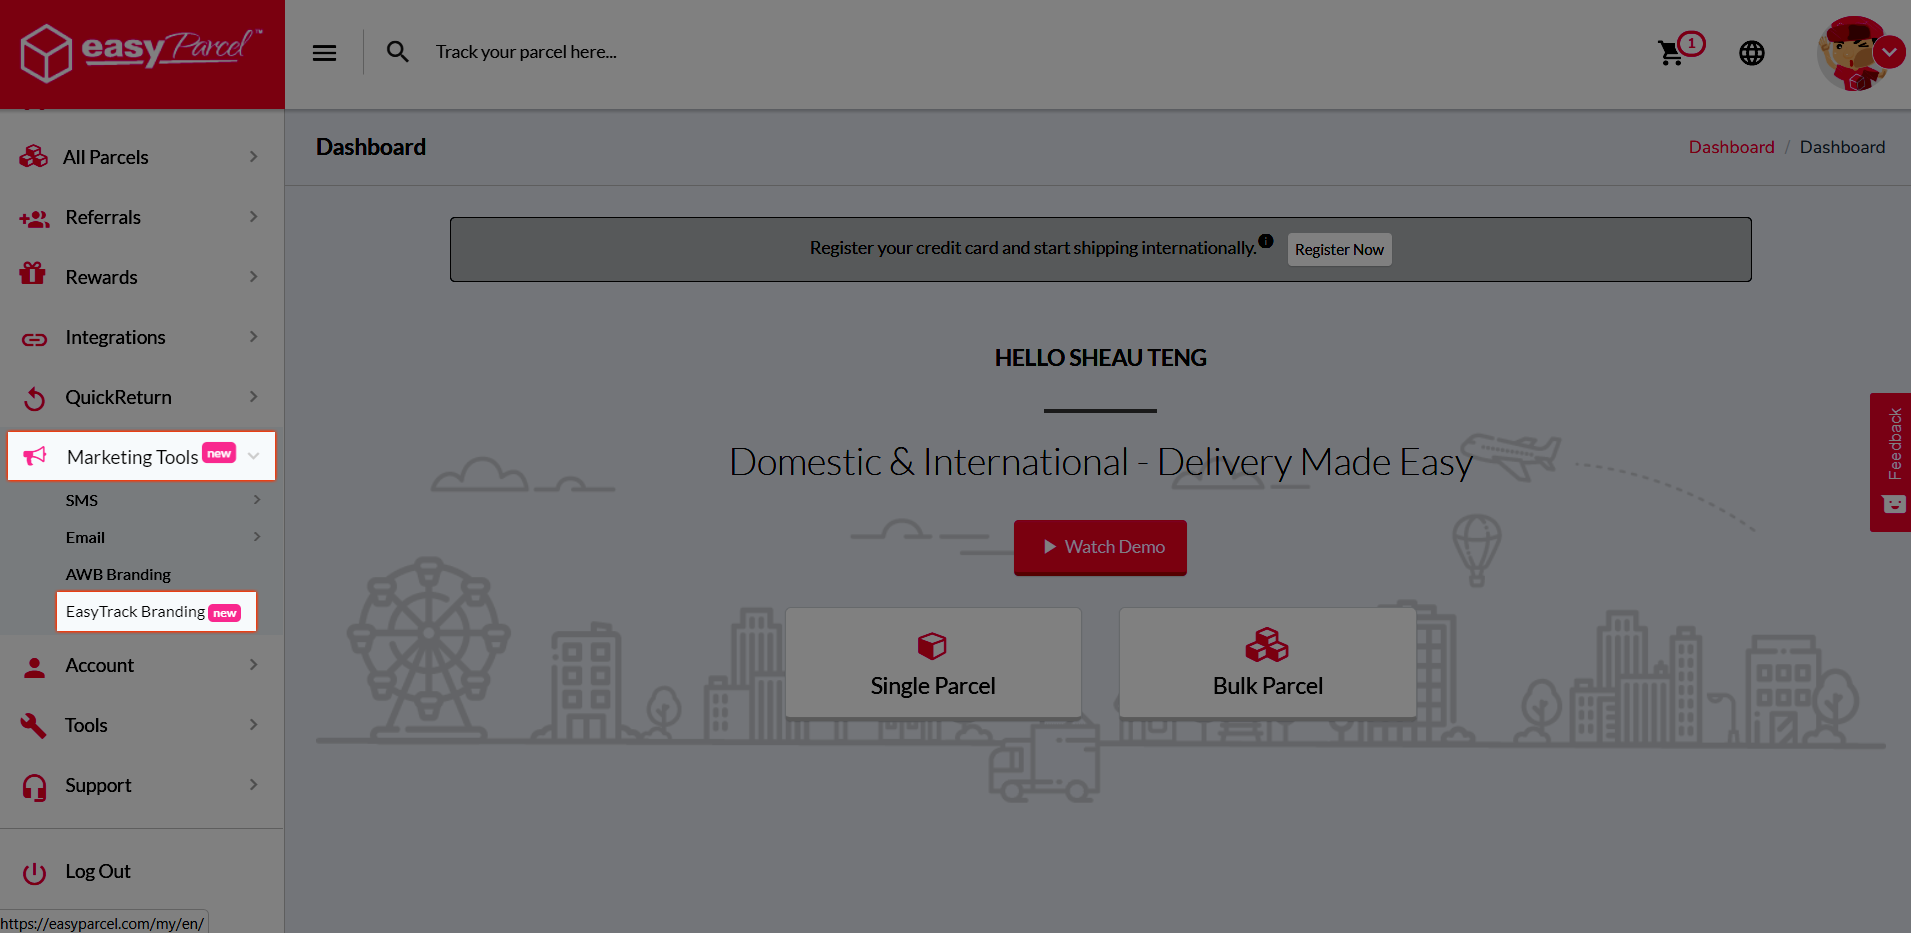
Task: Click the info icon beside credit card notice
Action: [x=1266, y=240]
